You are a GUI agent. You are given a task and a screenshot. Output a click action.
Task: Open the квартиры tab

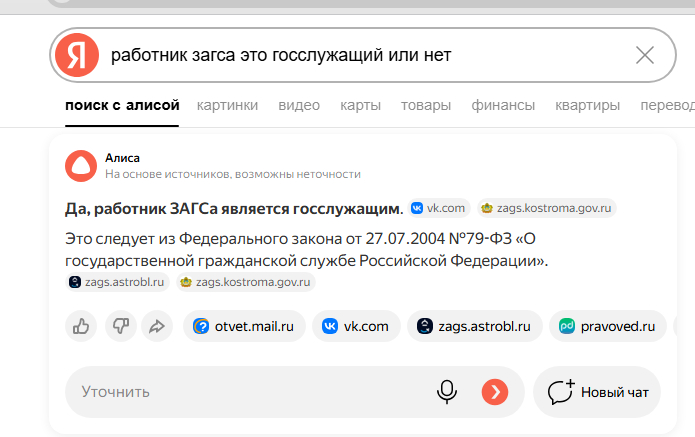tap(587, 105)
